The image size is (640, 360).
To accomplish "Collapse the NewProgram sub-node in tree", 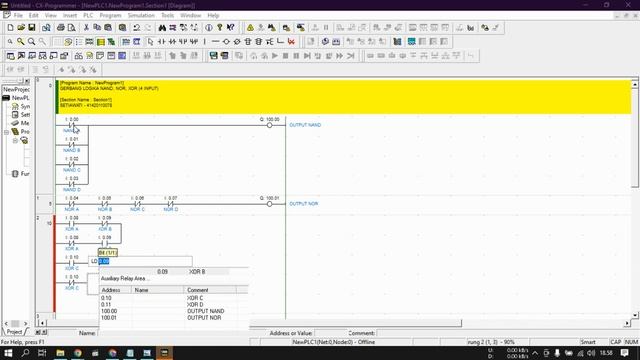I will click(x=15, y=140).
